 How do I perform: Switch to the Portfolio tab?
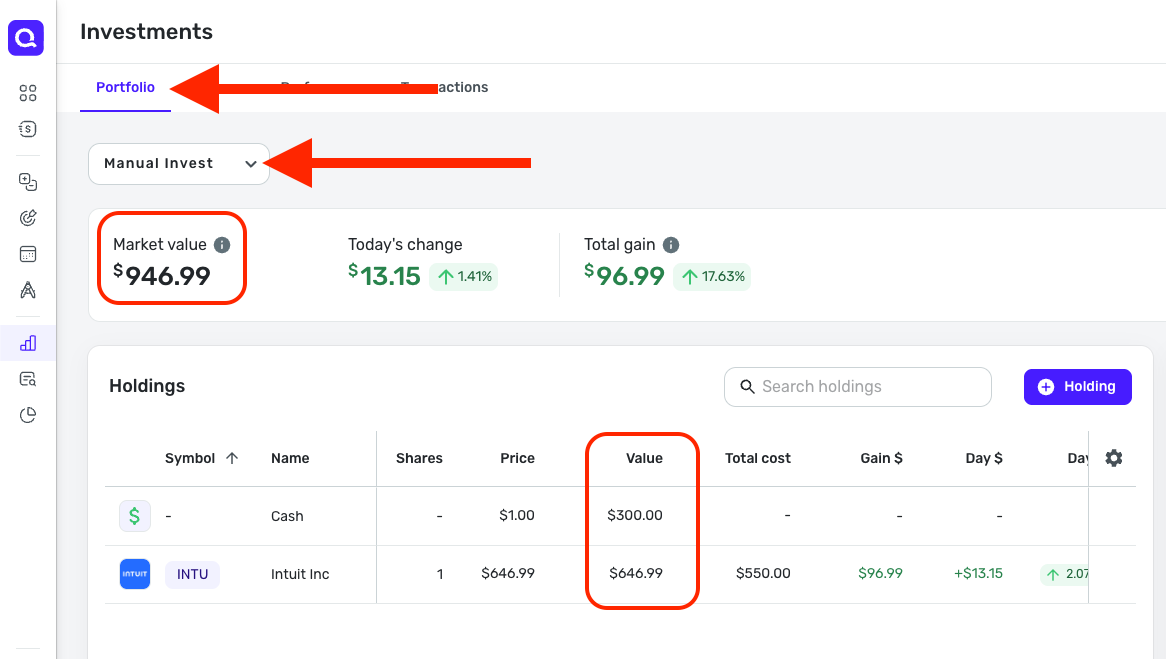click(125, 88)
